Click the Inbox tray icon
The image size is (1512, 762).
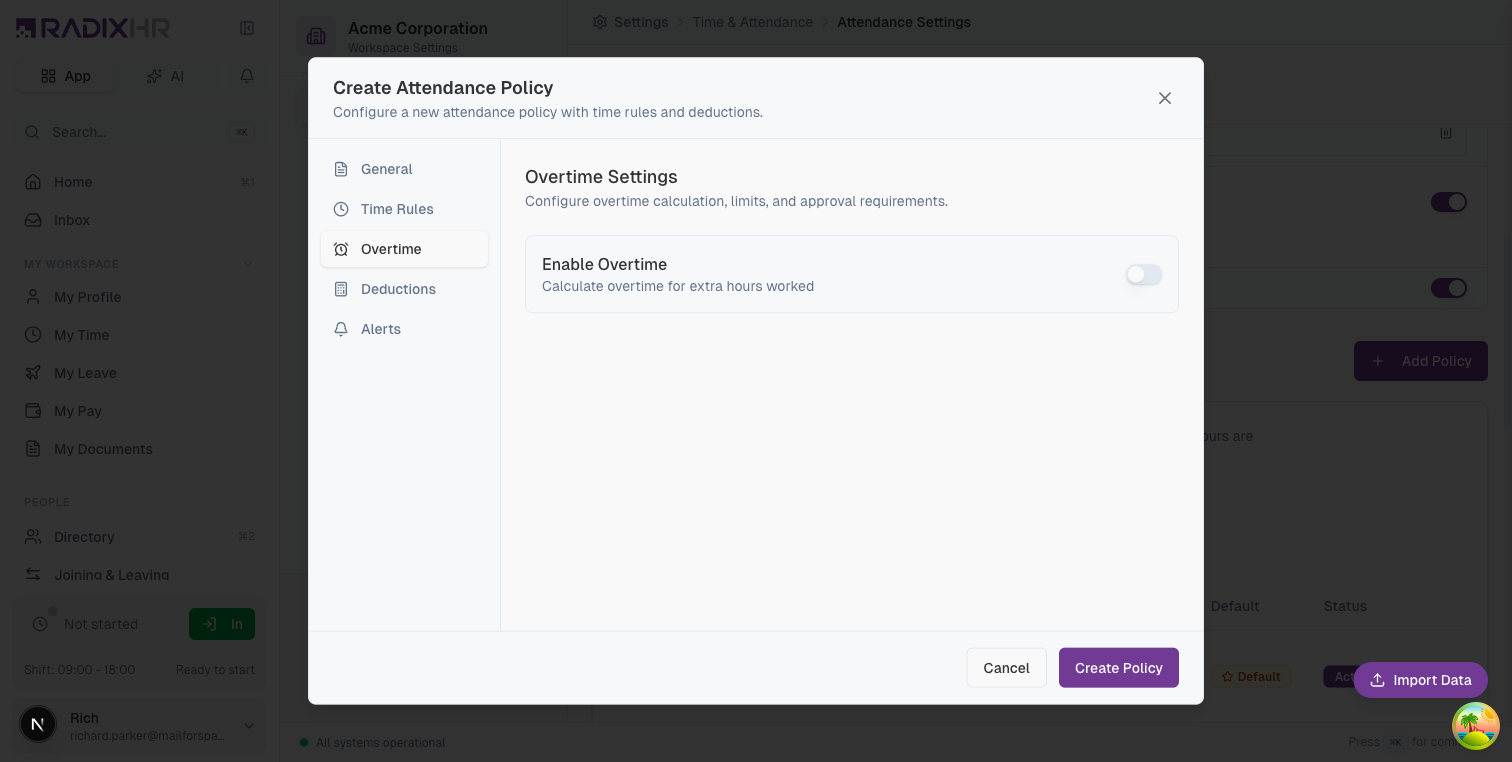[33, 220]
